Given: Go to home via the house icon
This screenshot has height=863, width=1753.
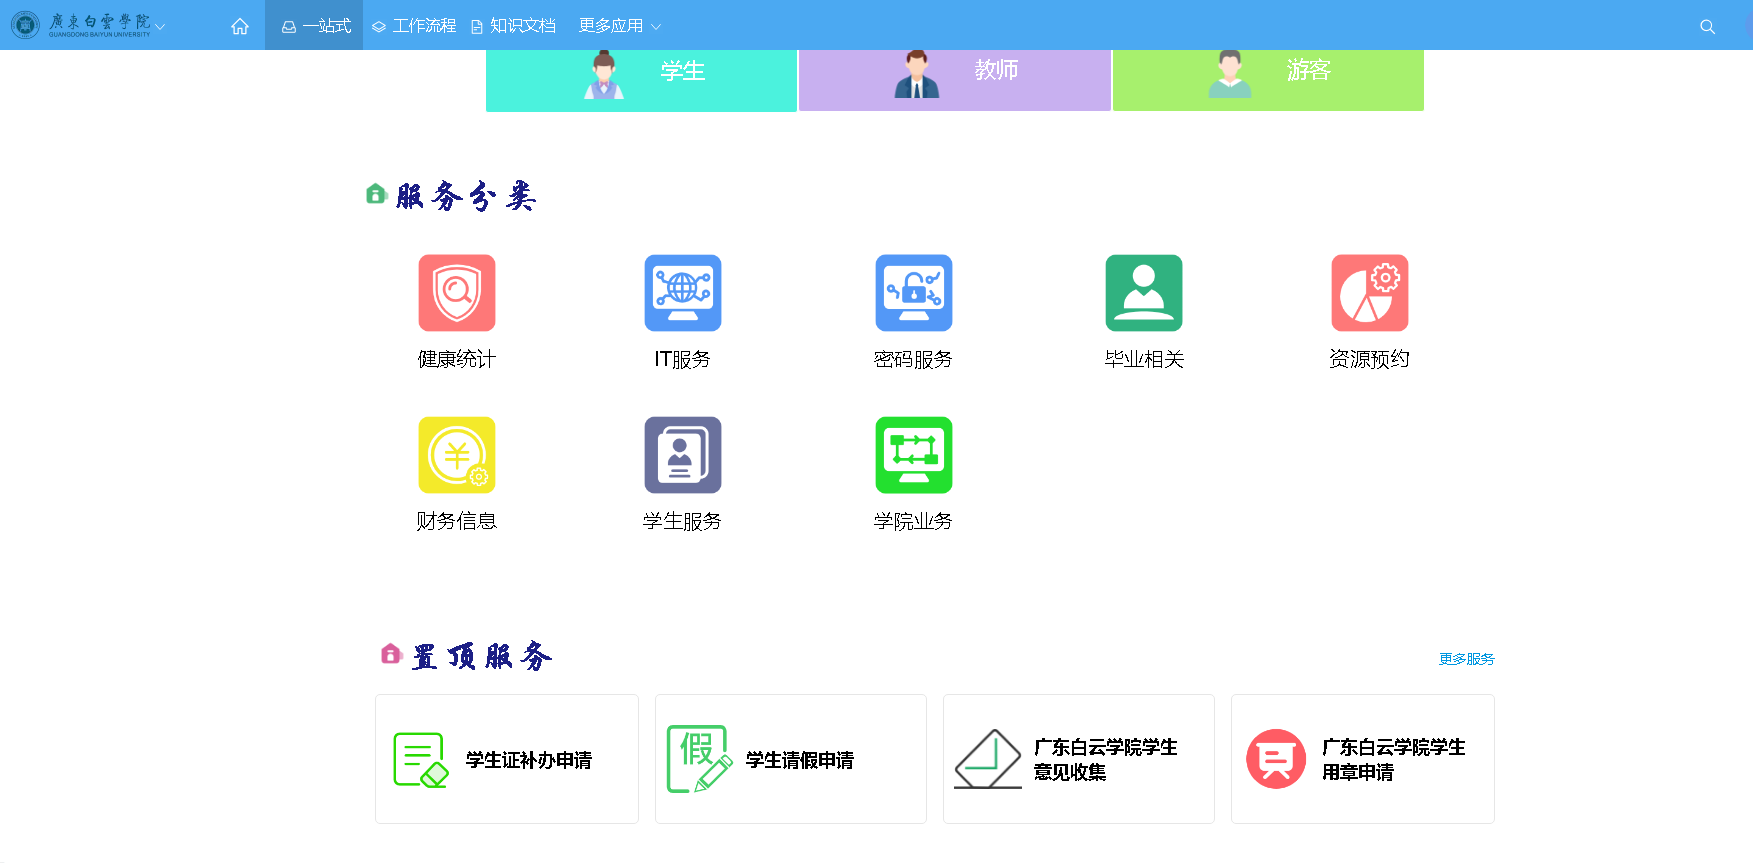Looking at the screenshot, I should [240, 26].
